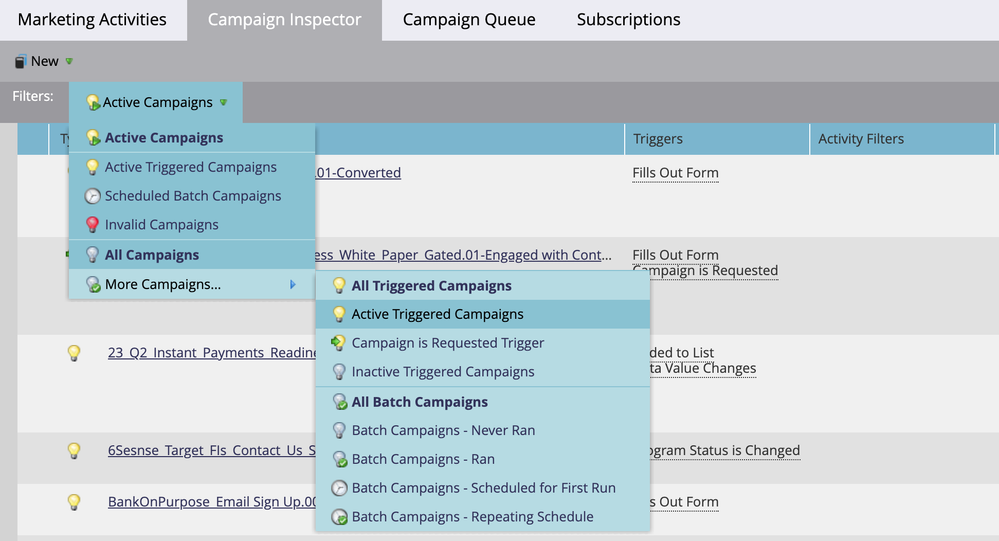Go to the Subscriptions tab
Viewport: 999px width, 541px height.
(628, 20)
